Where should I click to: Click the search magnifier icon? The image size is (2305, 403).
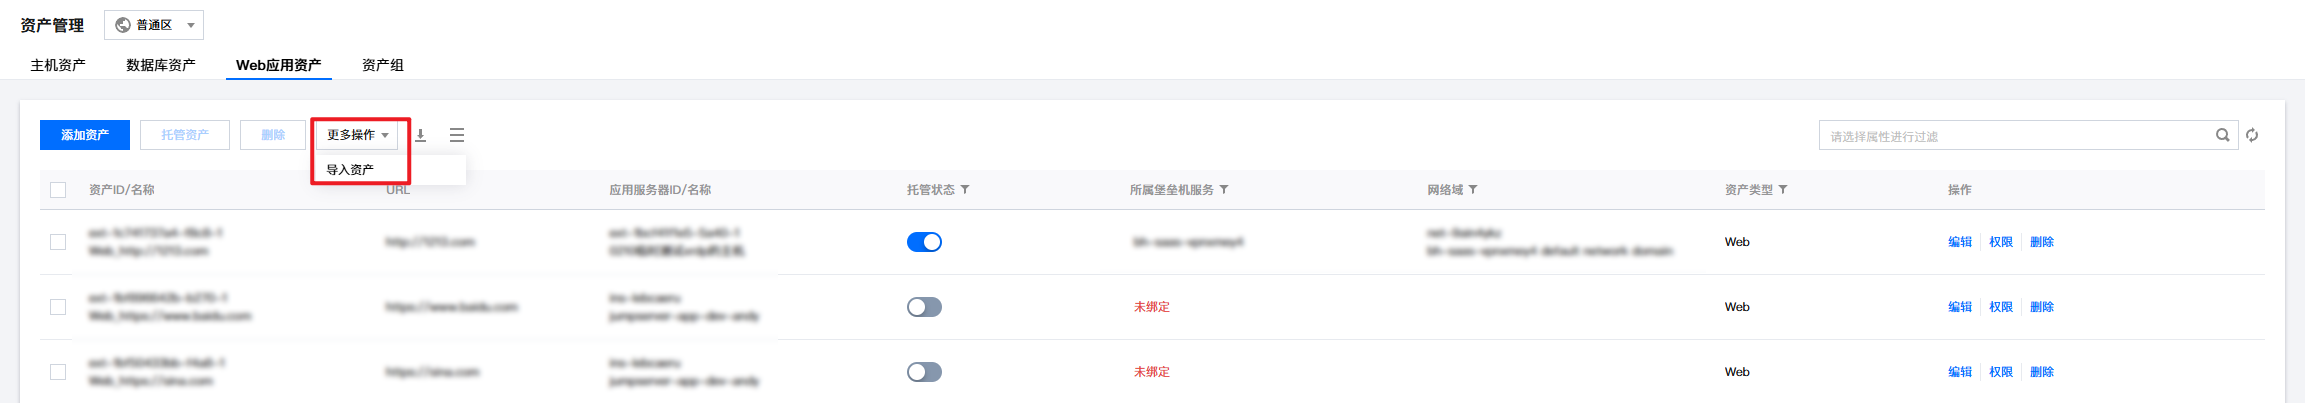pyautogui.click(x=2222, y=135)
